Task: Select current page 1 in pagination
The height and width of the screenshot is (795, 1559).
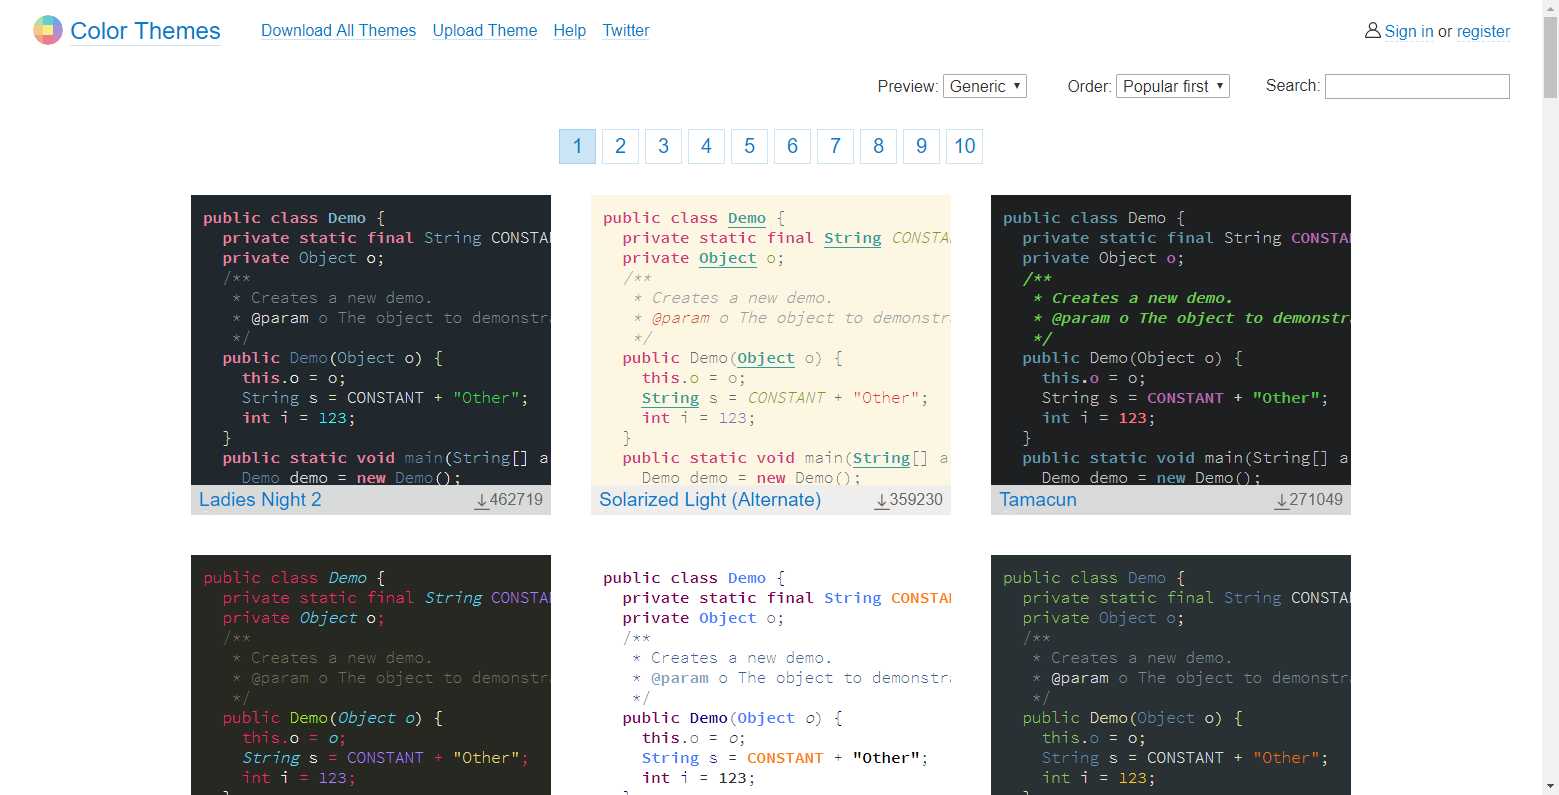Action: tap(577, 146)
